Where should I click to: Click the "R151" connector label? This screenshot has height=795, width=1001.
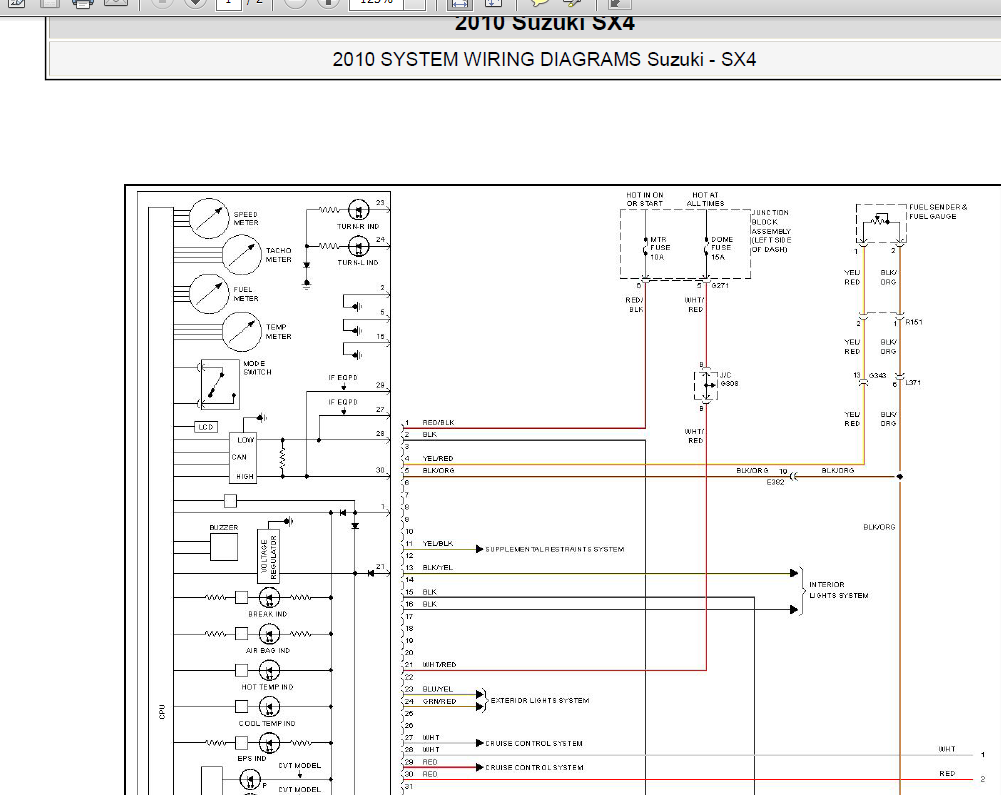(914, 322)
